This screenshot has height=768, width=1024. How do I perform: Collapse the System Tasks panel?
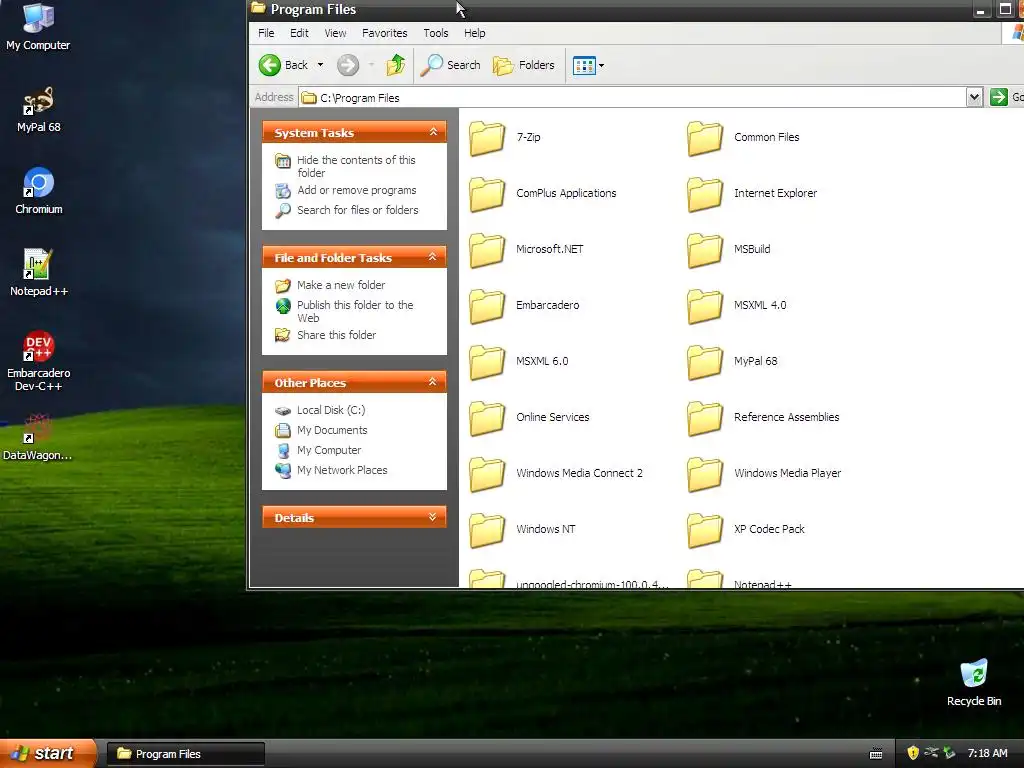click(x=433, y=133)
